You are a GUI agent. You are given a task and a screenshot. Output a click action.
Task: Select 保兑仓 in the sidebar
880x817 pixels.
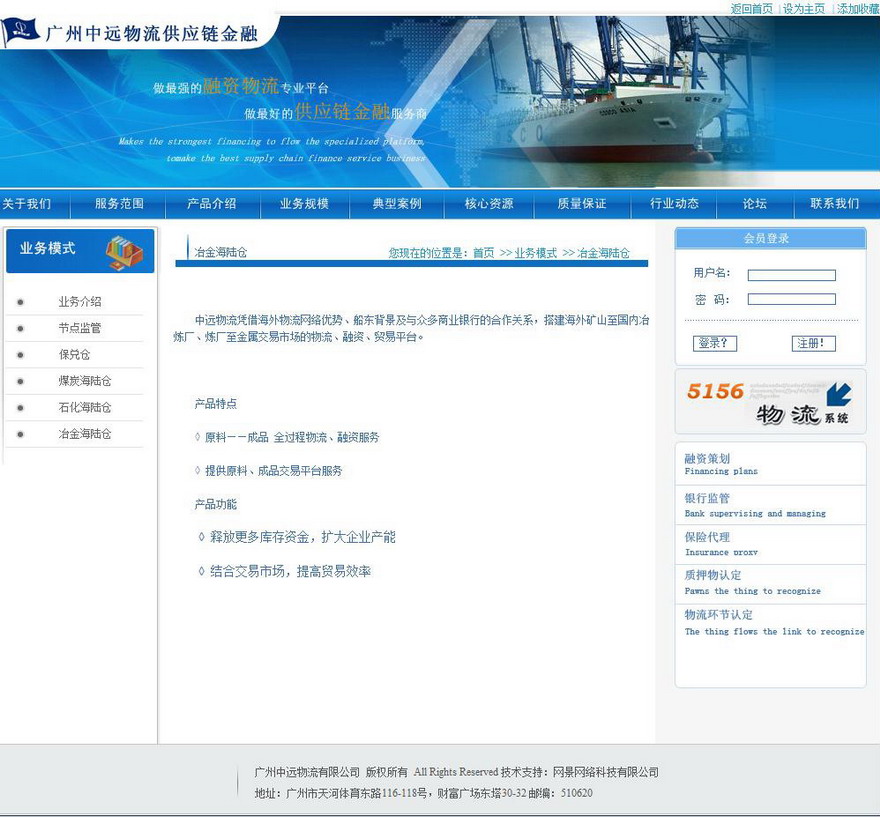pos(74,355)
